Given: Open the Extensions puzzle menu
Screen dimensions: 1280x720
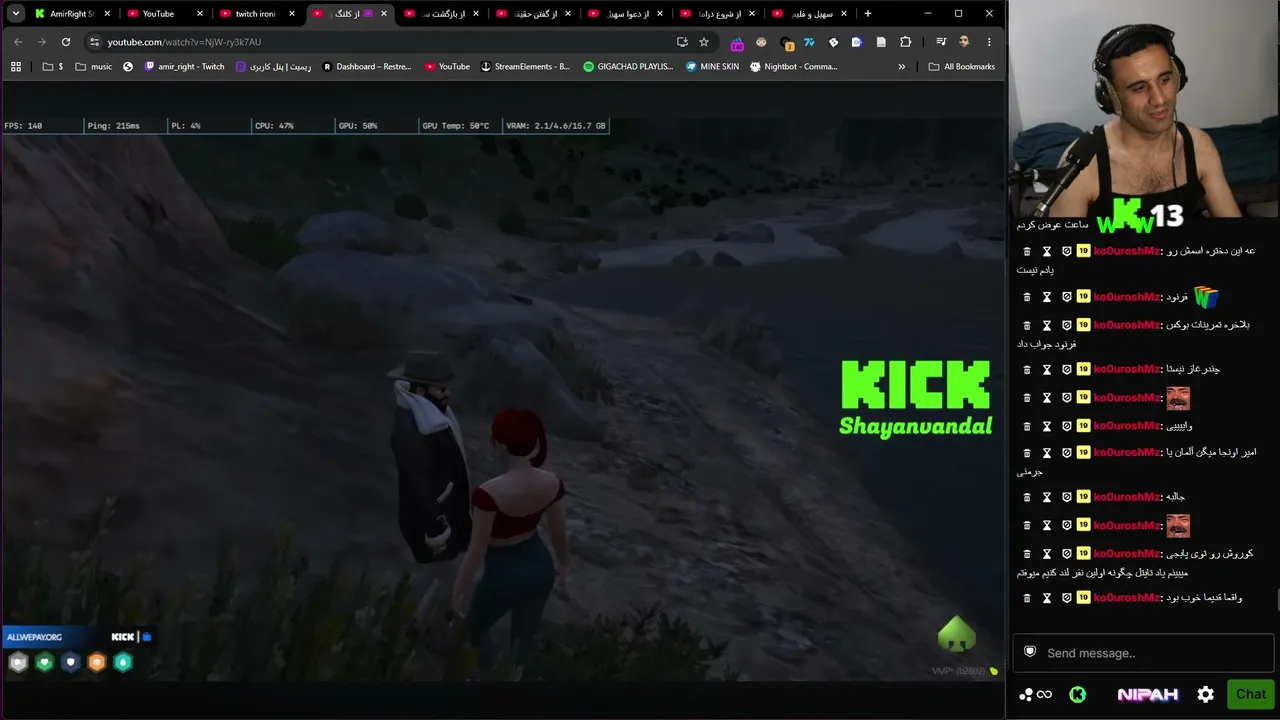Looking at the screenshot, I should coord(905,42).
